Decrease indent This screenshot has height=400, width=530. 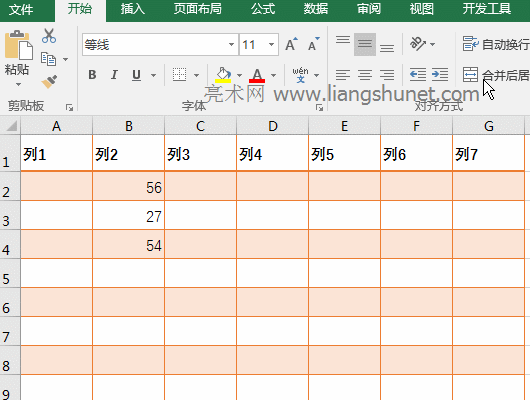[x=418, y=75]
